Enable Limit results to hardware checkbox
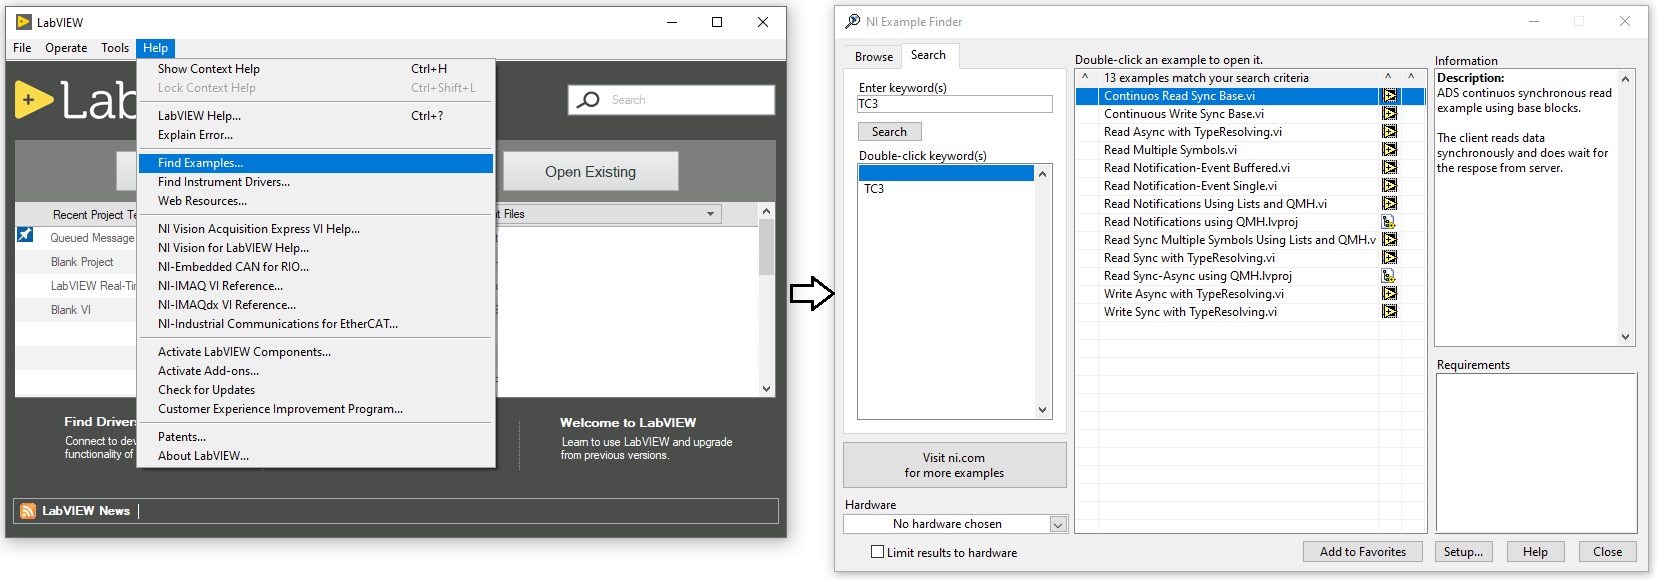Screen dimensions: 1657x580 click(x=878, y=552)
